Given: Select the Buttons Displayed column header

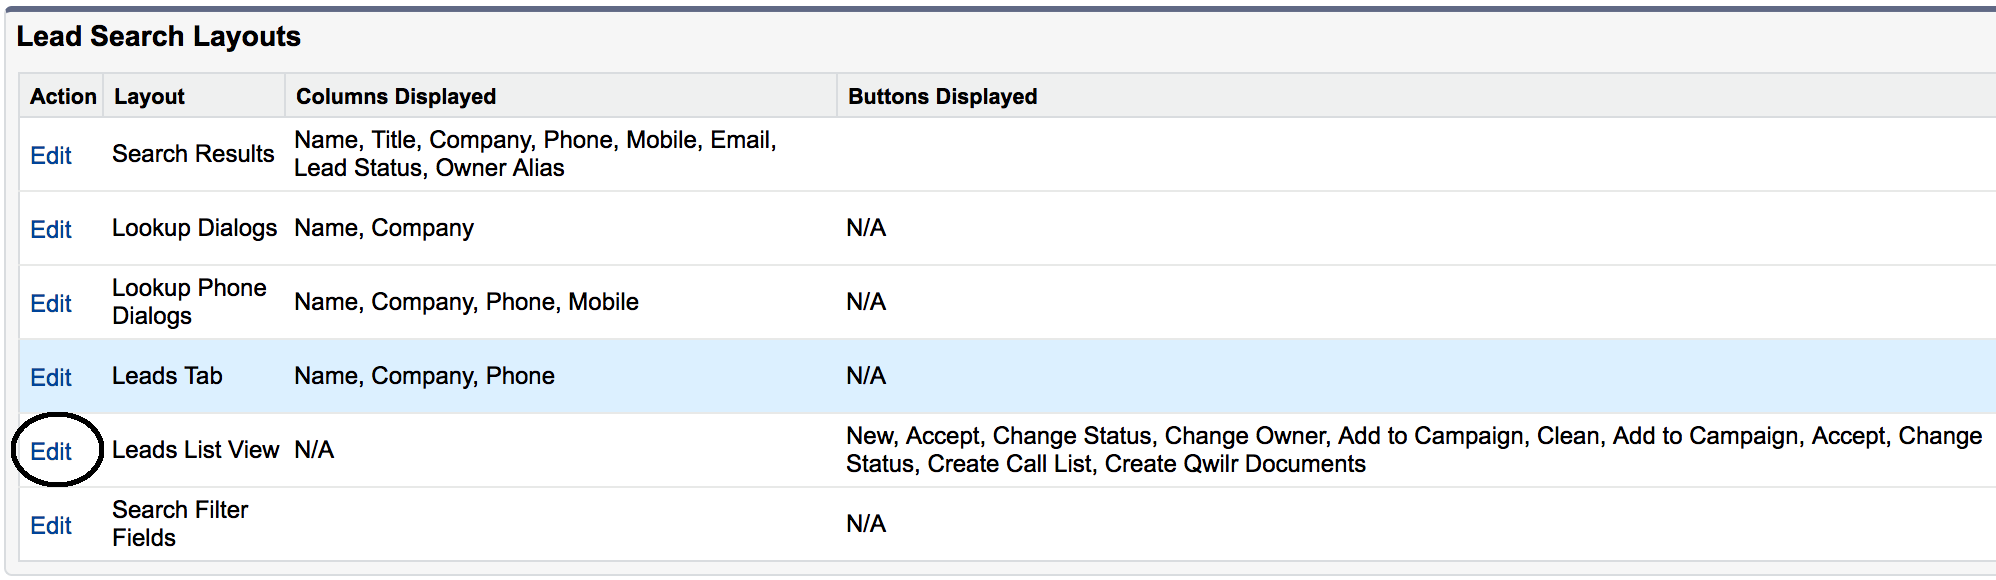Looking at the screenshot, I should pyautogui.click(x=941, y=96).
